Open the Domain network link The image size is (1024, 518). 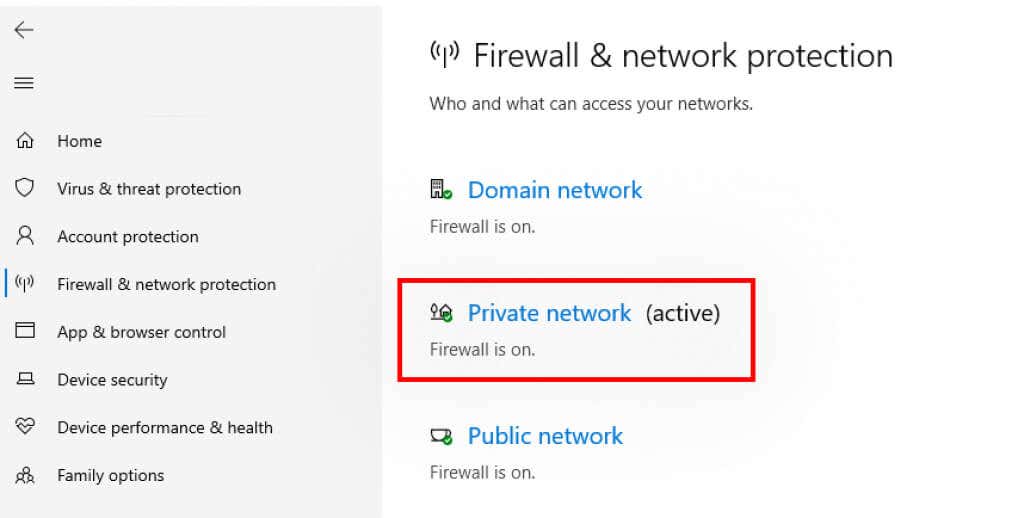tap(555, 190)
